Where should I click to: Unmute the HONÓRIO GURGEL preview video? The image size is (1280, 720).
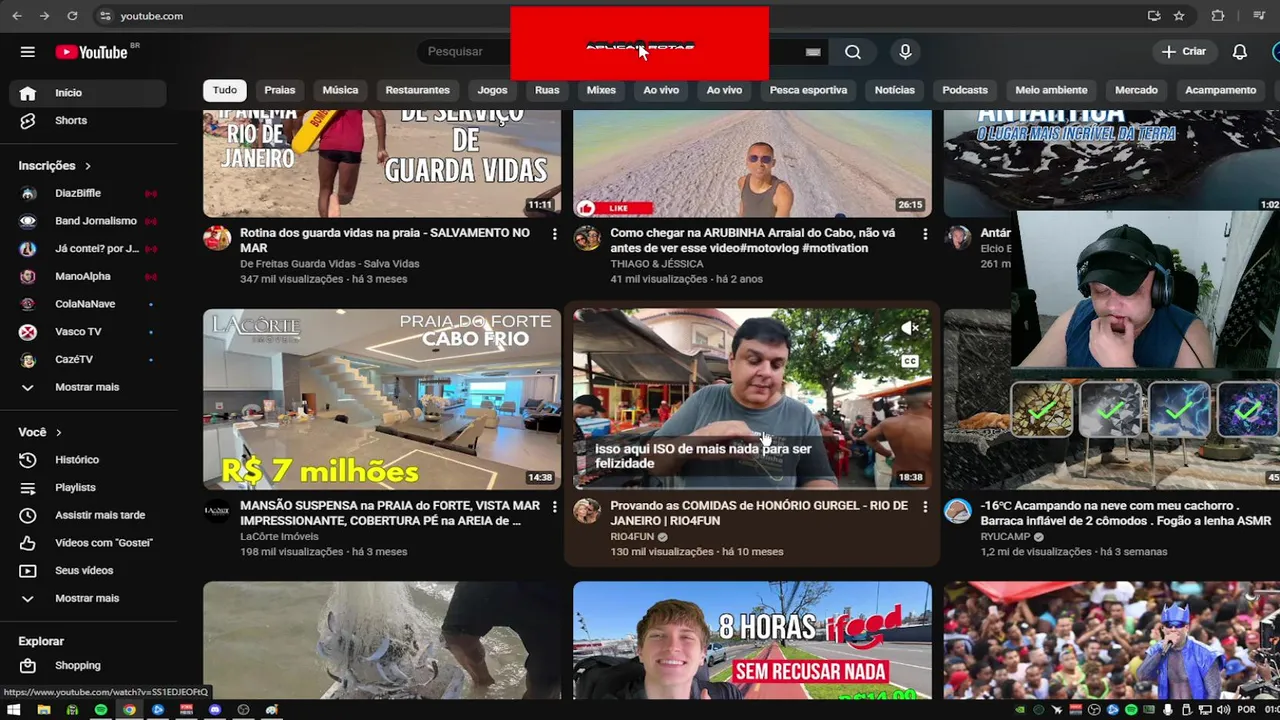click(910, 328)
